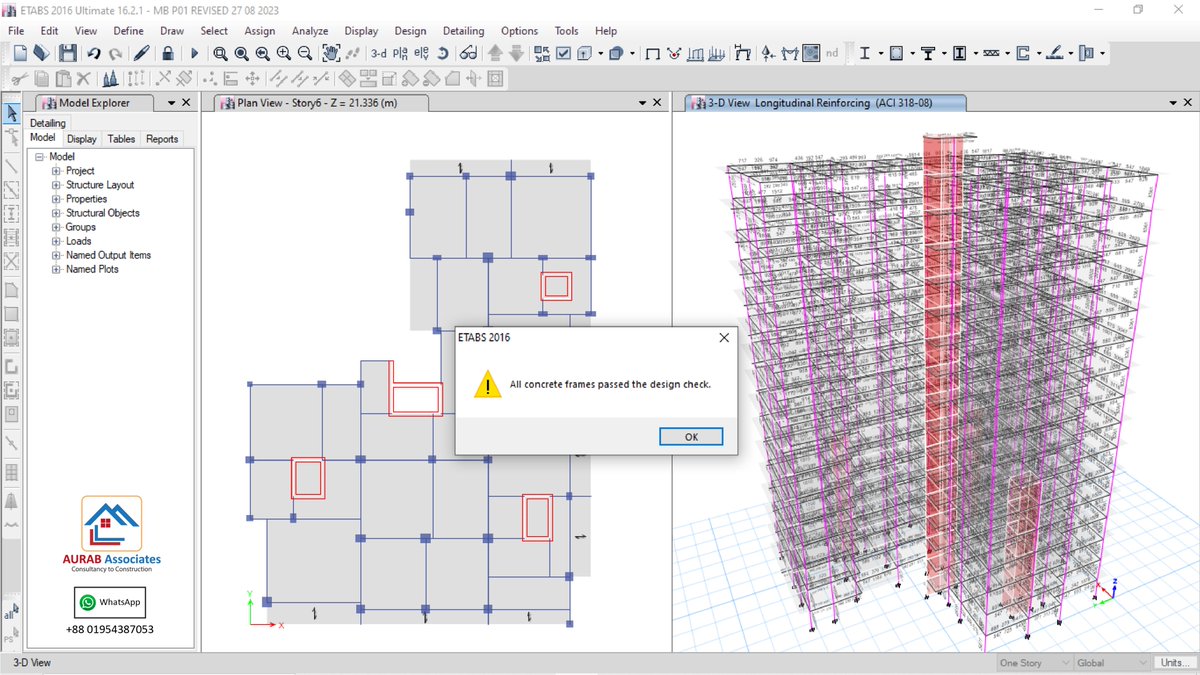The width and height of the screenshot is (1200, 675).
Task: Move up in list arrow
Action: [x=494, y=53]
